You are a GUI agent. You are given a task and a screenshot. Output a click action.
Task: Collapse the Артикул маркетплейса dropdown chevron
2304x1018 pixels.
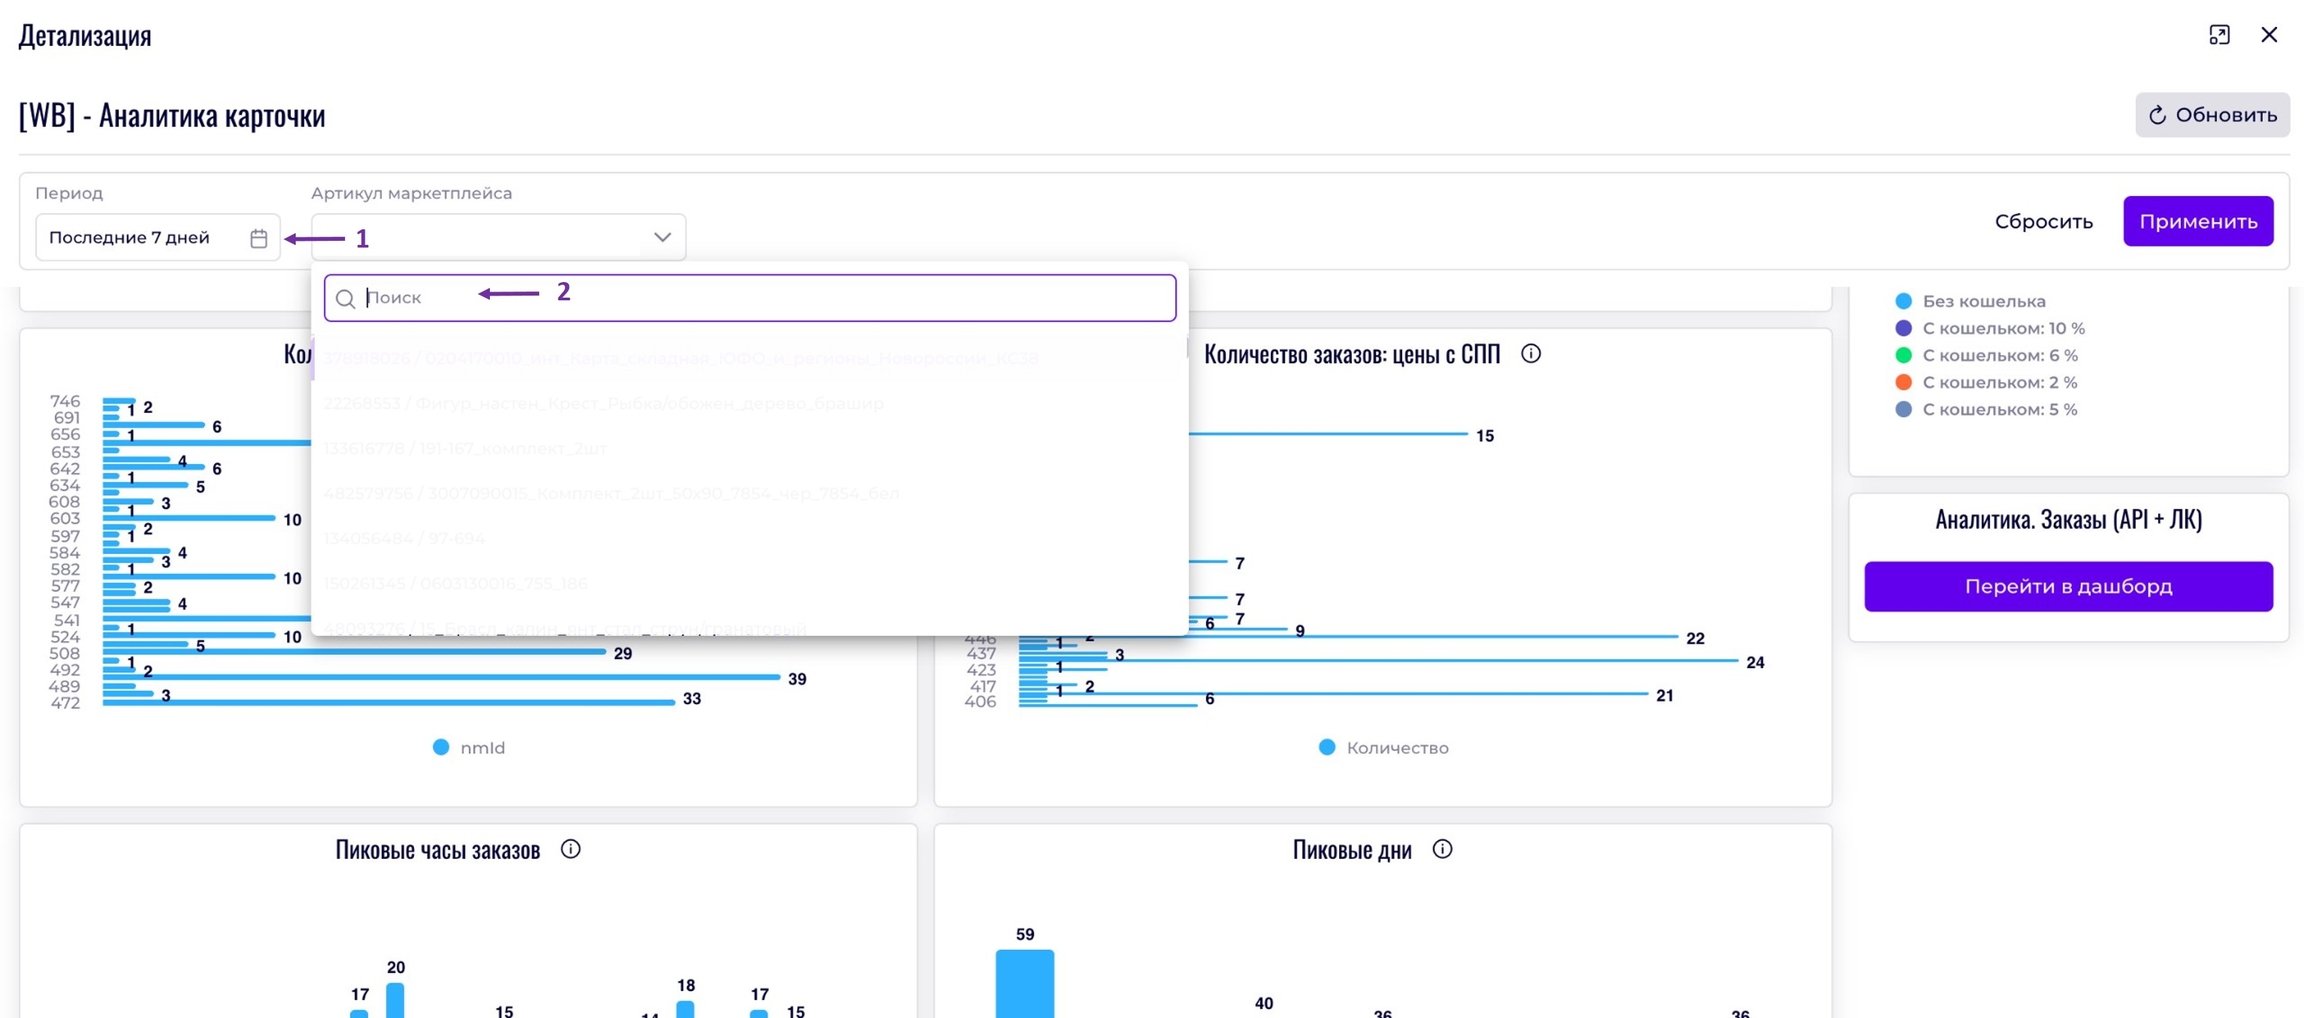tap(662, 237)
